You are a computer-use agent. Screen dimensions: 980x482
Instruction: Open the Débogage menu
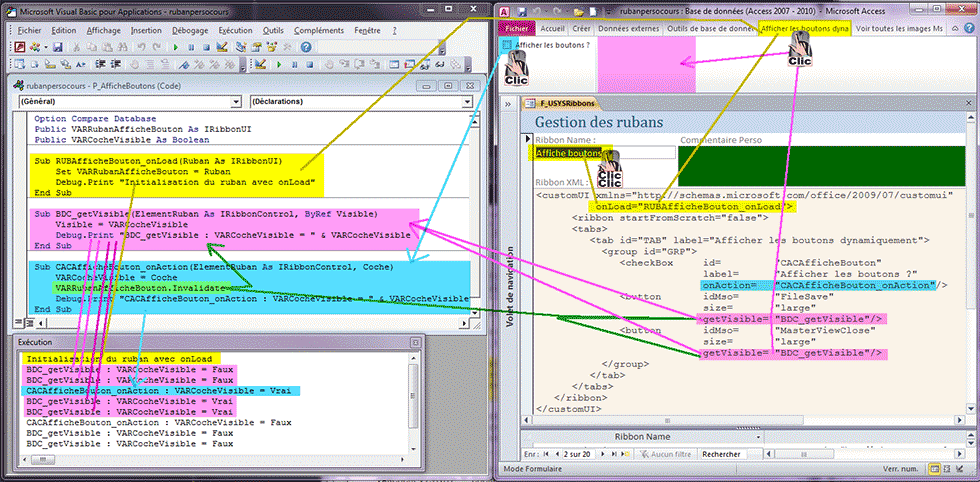tap(191, 30)
